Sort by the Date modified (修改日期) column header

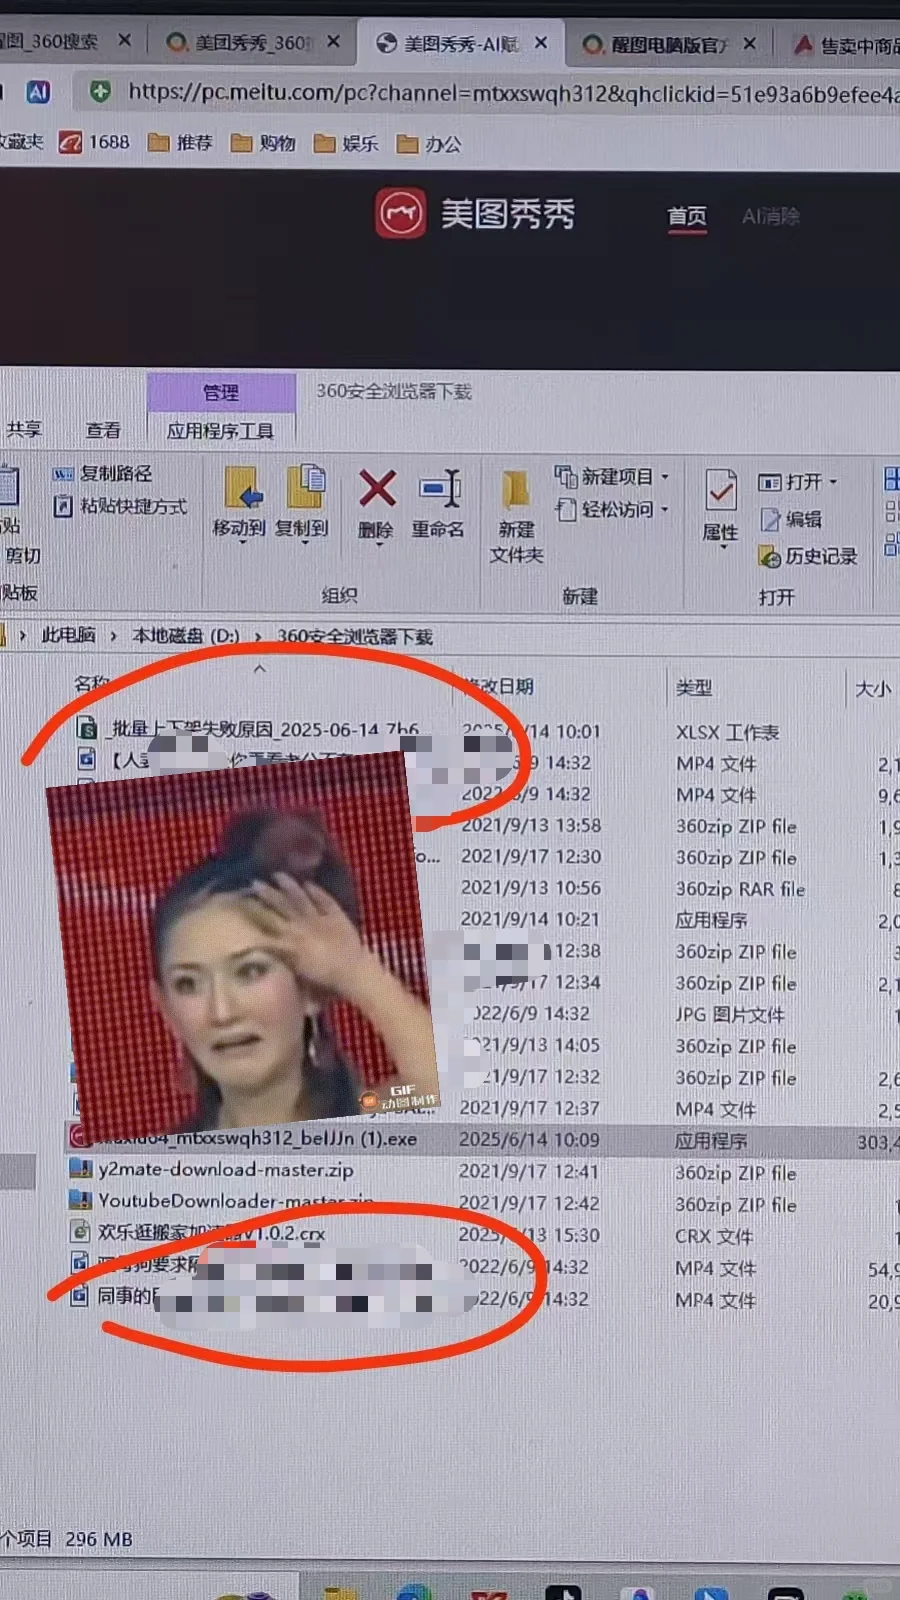[x=500, y=686]
